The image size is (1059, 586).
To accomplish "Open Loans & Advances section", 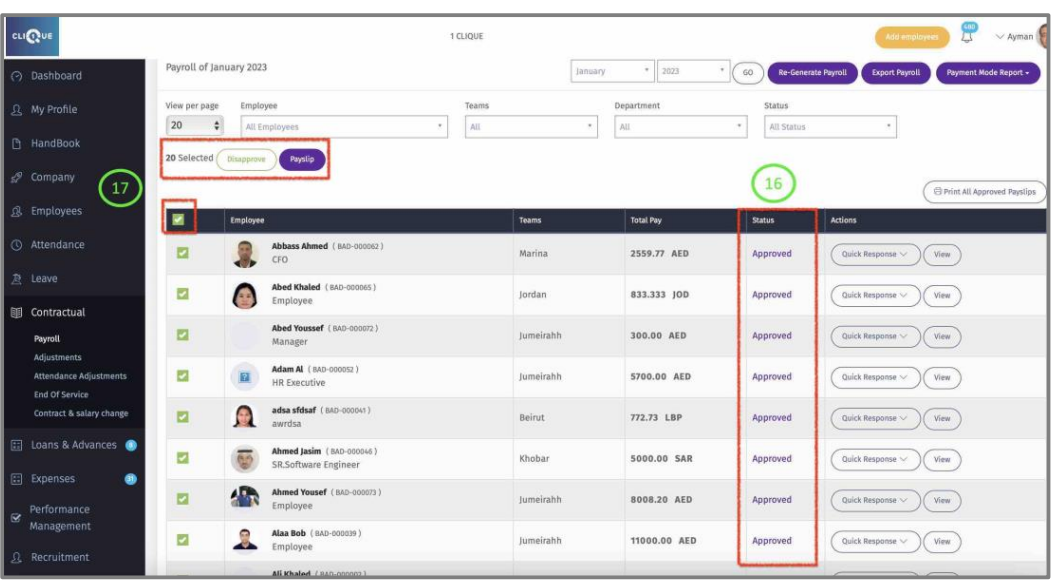I will 73,445.
